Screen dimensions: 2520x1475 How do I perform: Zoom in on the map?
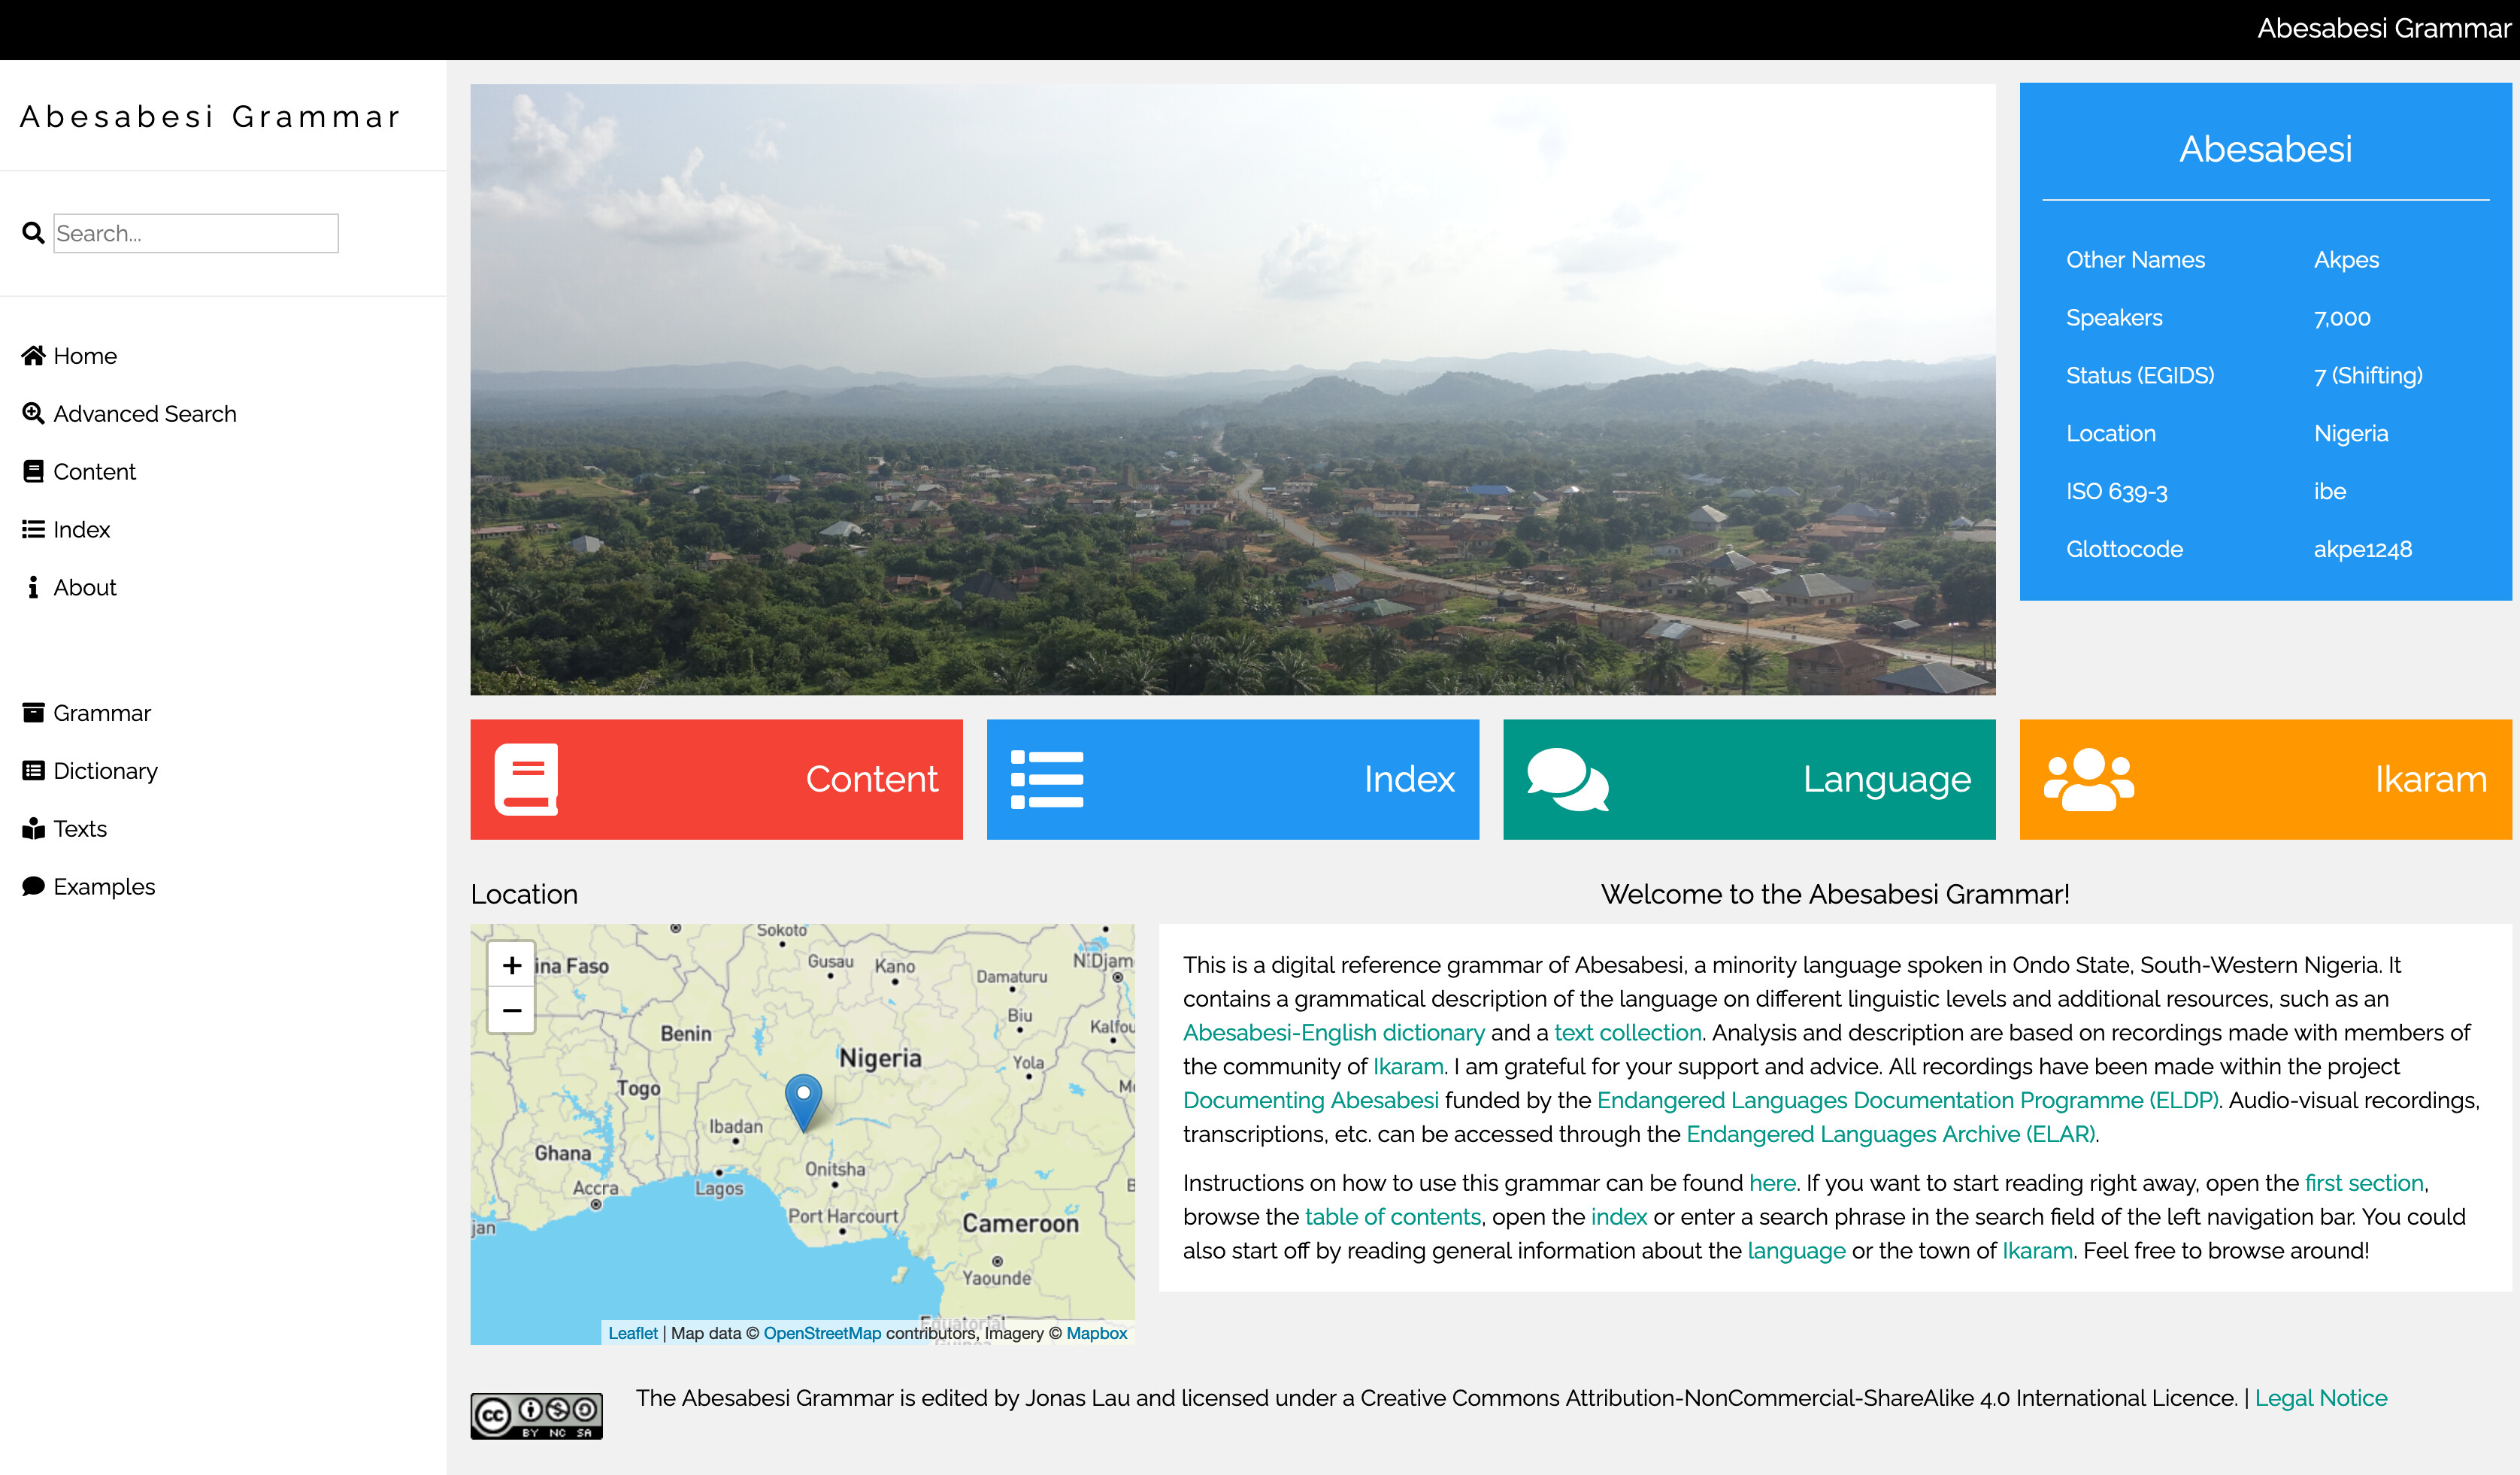(x=512, y=965)
